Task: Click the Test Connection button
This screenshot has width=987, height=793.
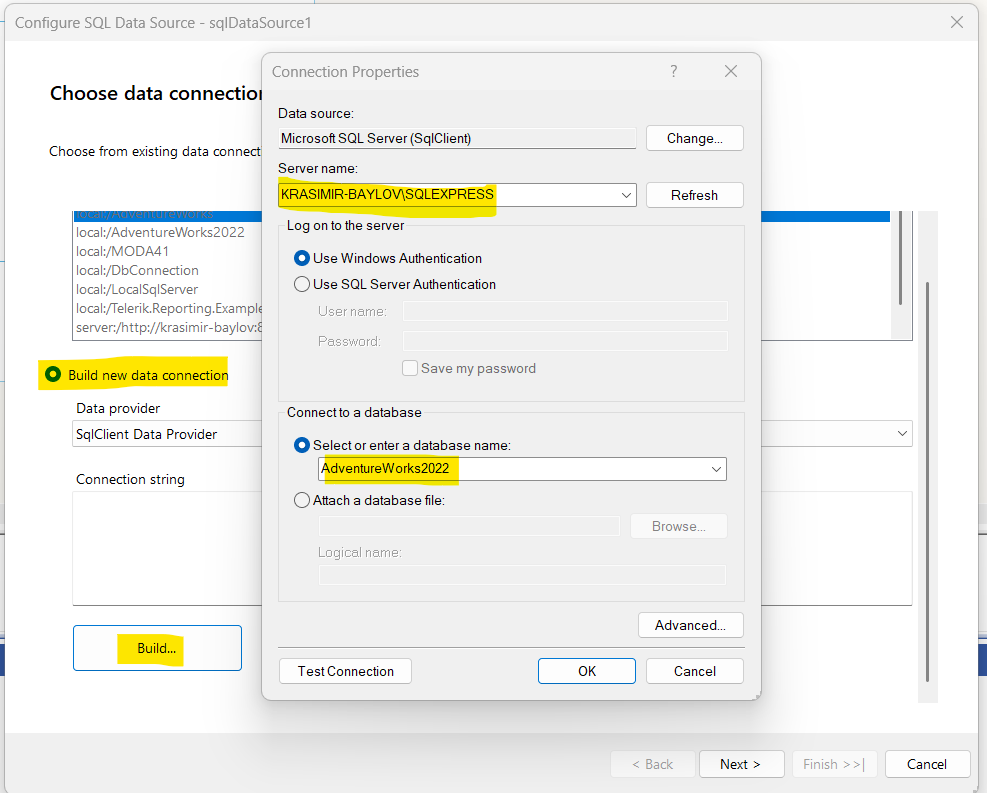Action: tap(346, 671)
